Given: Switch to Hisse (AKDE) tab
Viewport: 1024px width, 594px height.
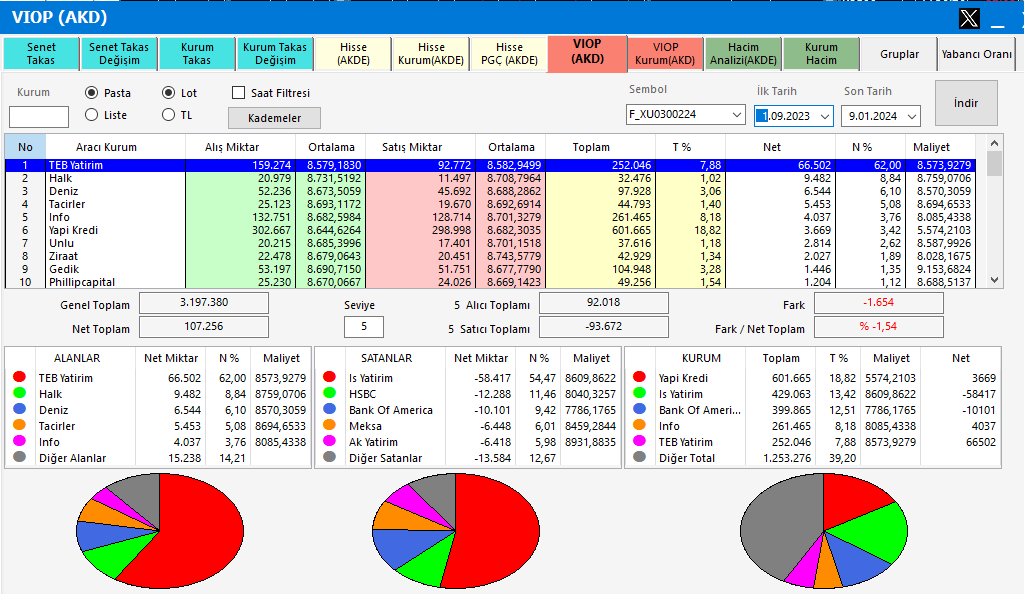Looking at the screenshot, I should coord(353,54).
